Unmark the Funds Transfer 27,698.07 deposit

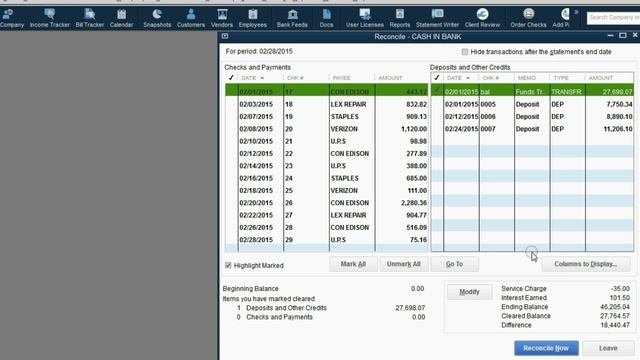(x=532, y=91)
